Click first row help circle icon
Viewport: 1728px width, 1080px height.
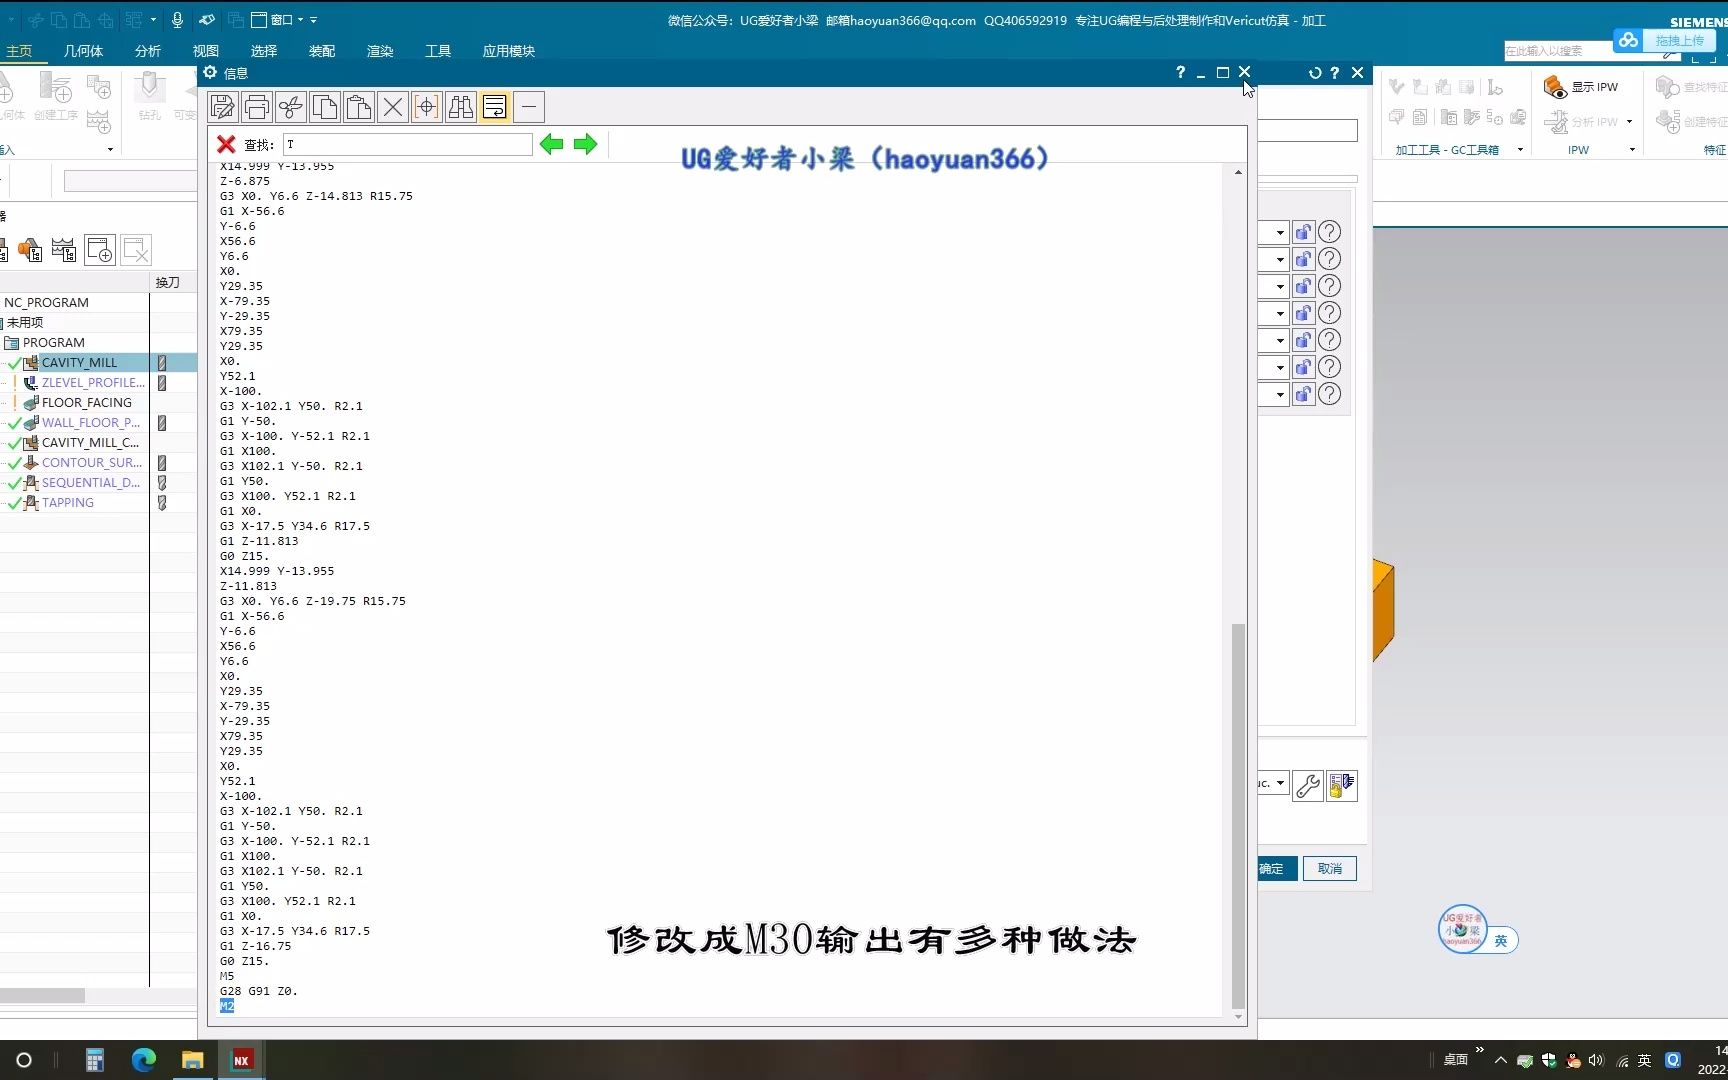(1329, 233)
